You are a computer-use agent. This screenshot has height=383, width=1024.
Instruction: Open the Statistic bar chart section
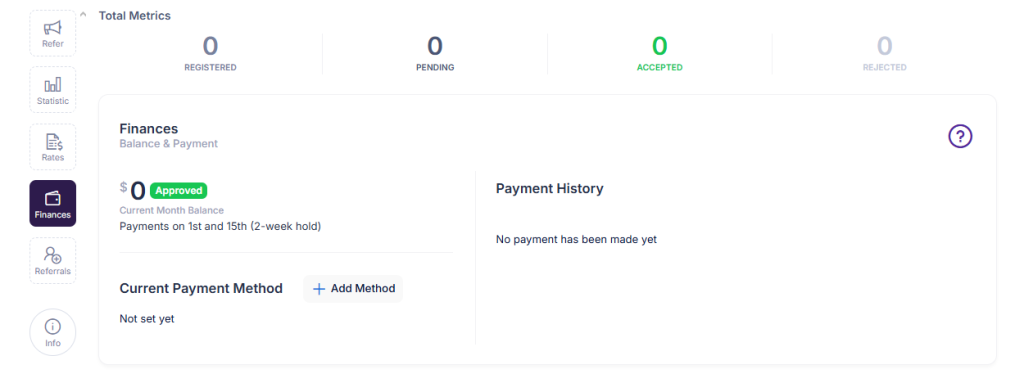pos(52,90)
